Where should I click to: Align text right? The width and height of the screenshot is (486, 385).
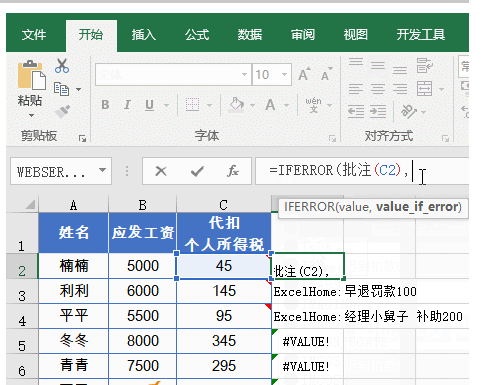click(x=400, y=89)
